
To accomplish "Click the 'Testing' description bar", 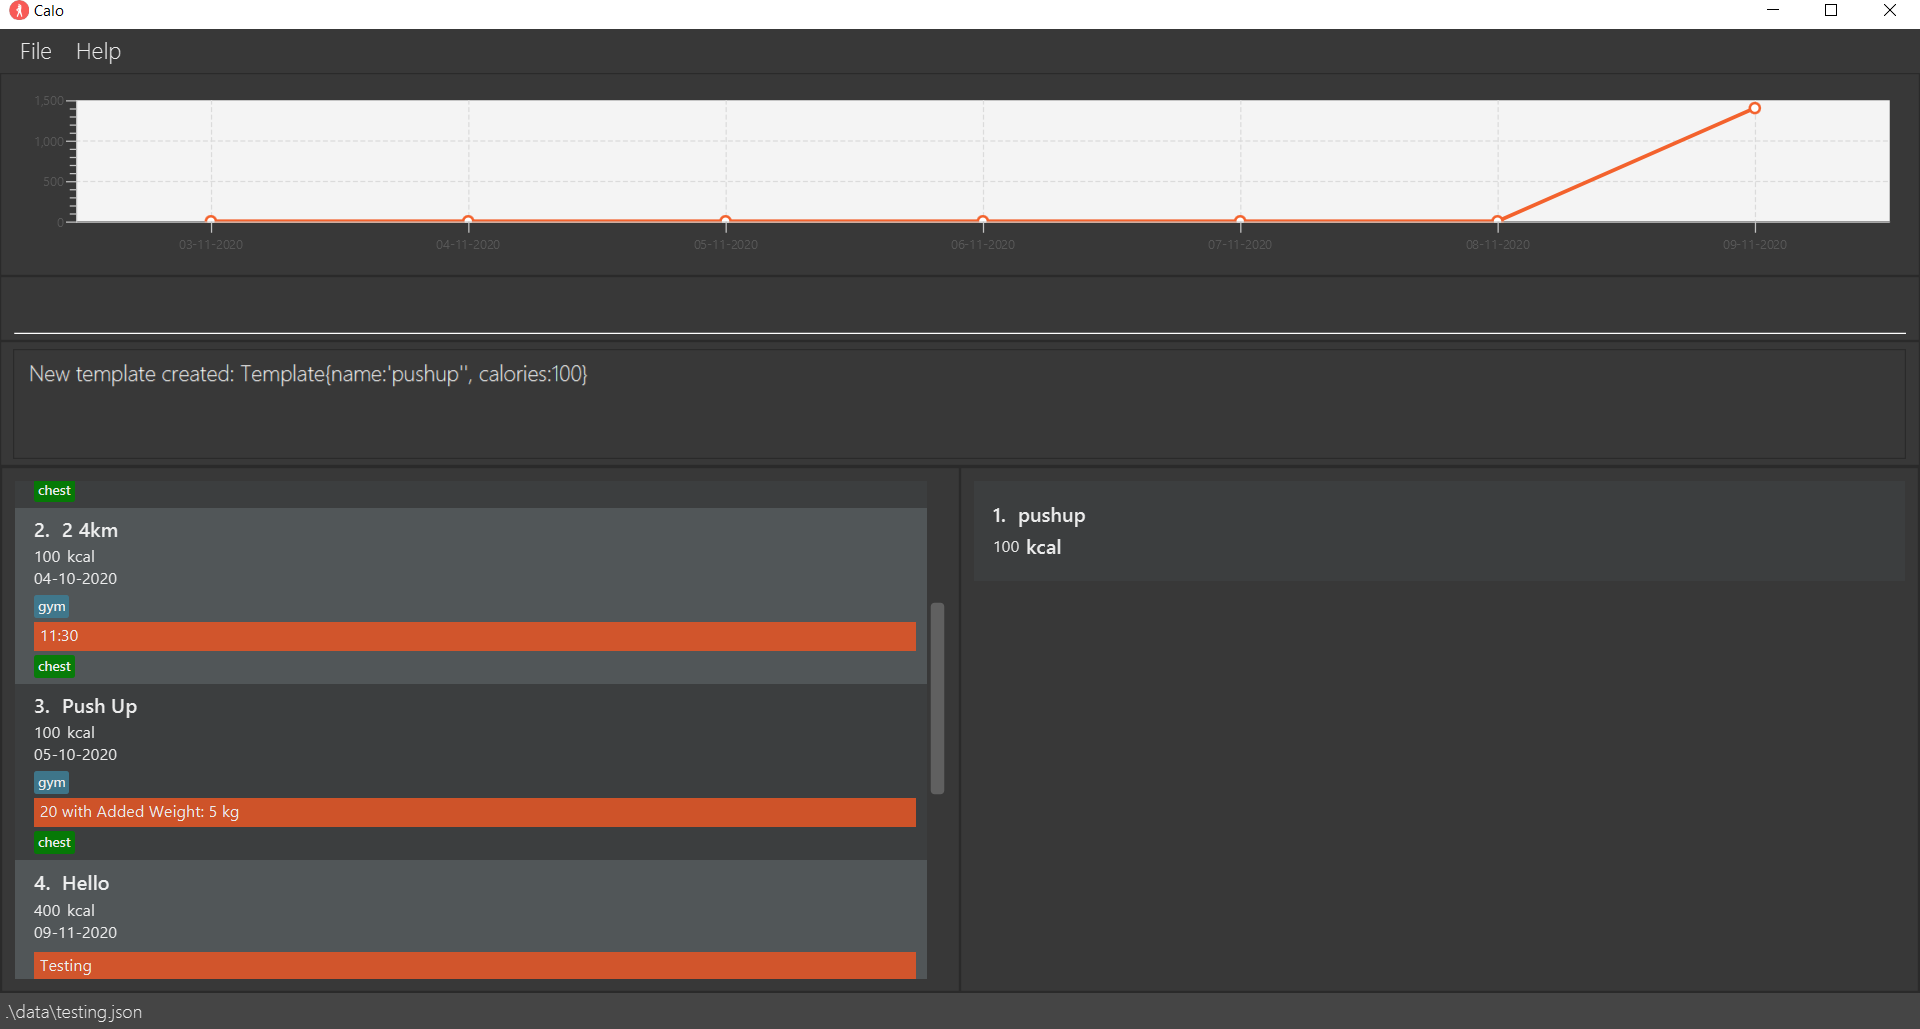I will (475, 966).
